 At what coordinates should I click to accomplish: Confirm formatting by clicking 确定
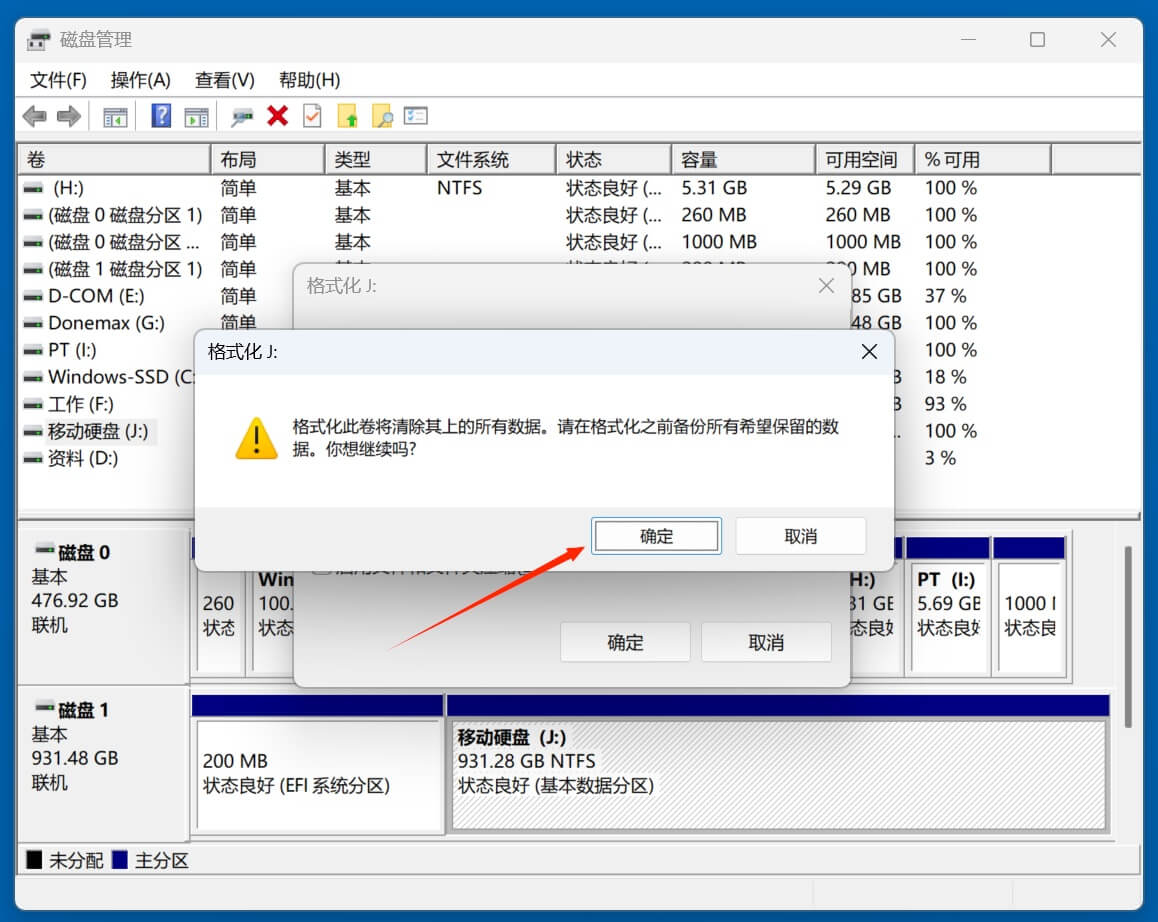[656, 536]
